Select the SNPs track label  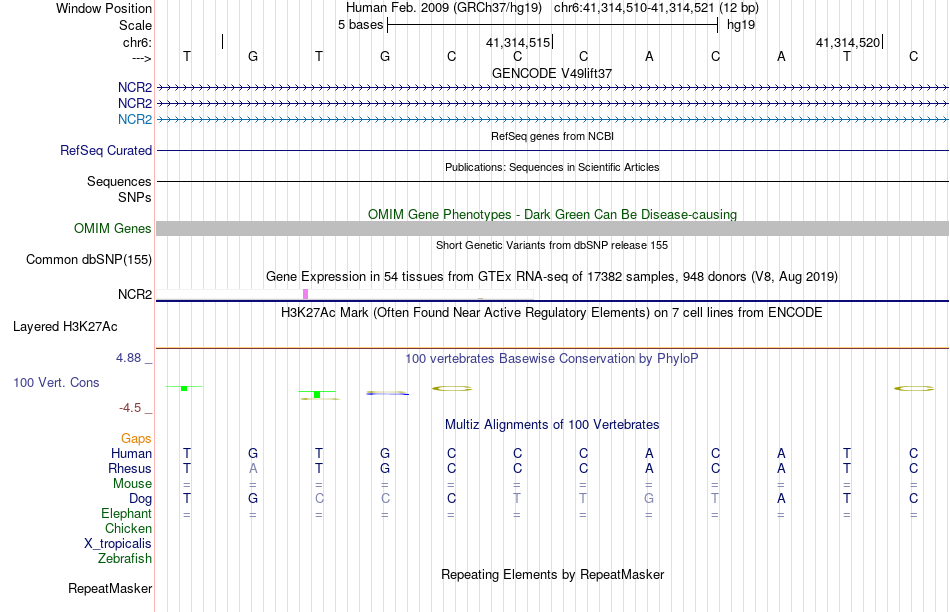(x=135, y=198)
